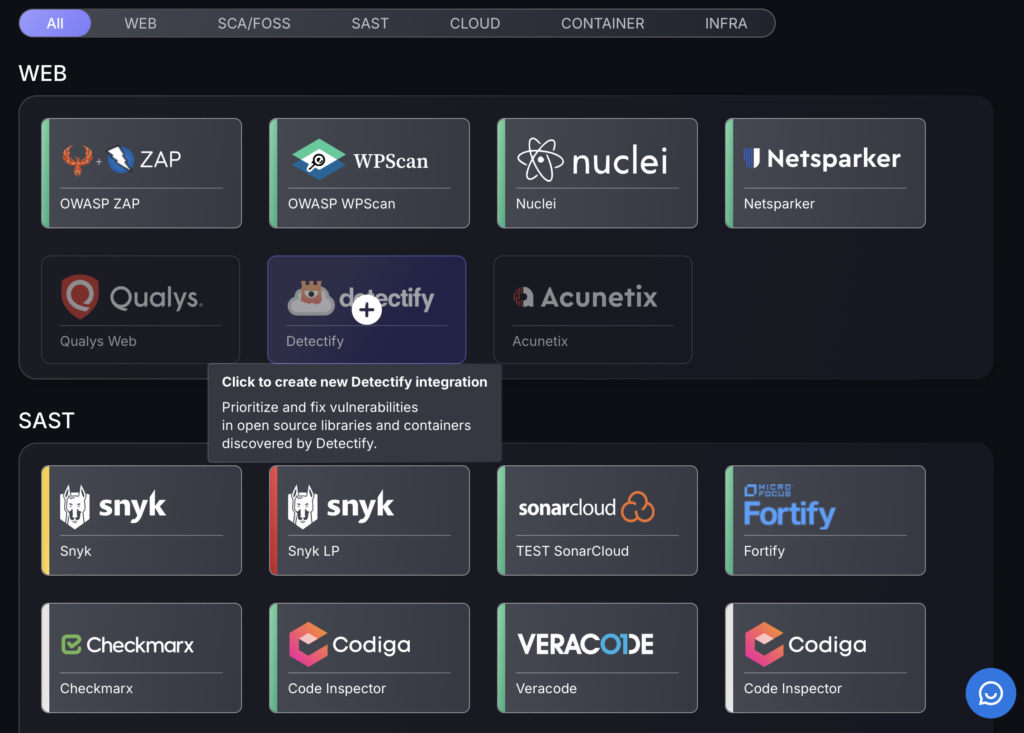Open the Veracode integration label
Image resolution: width=1024 pixels, height=733 pixels.
coord(546,689)
